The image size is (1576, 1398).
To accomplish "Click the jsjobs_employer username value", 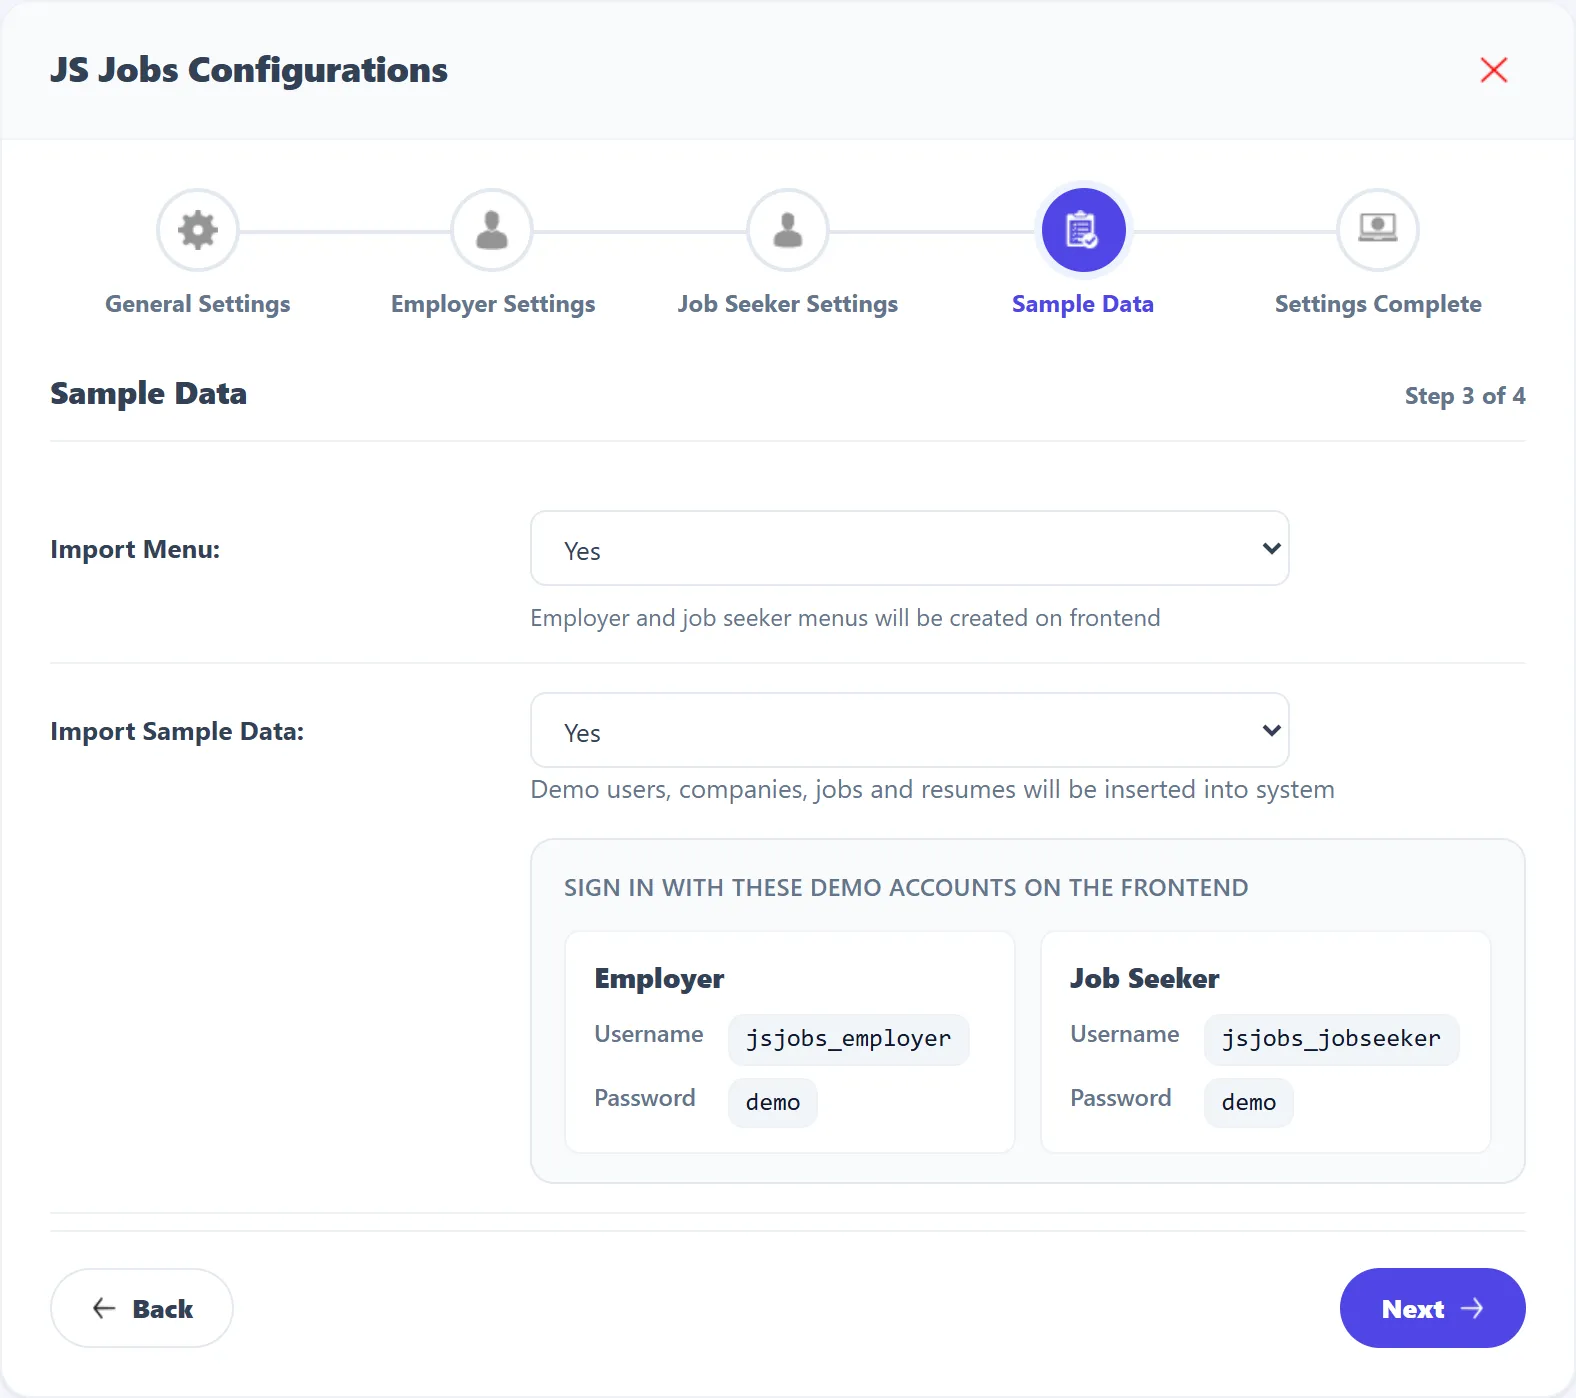I will (849, 1039).
